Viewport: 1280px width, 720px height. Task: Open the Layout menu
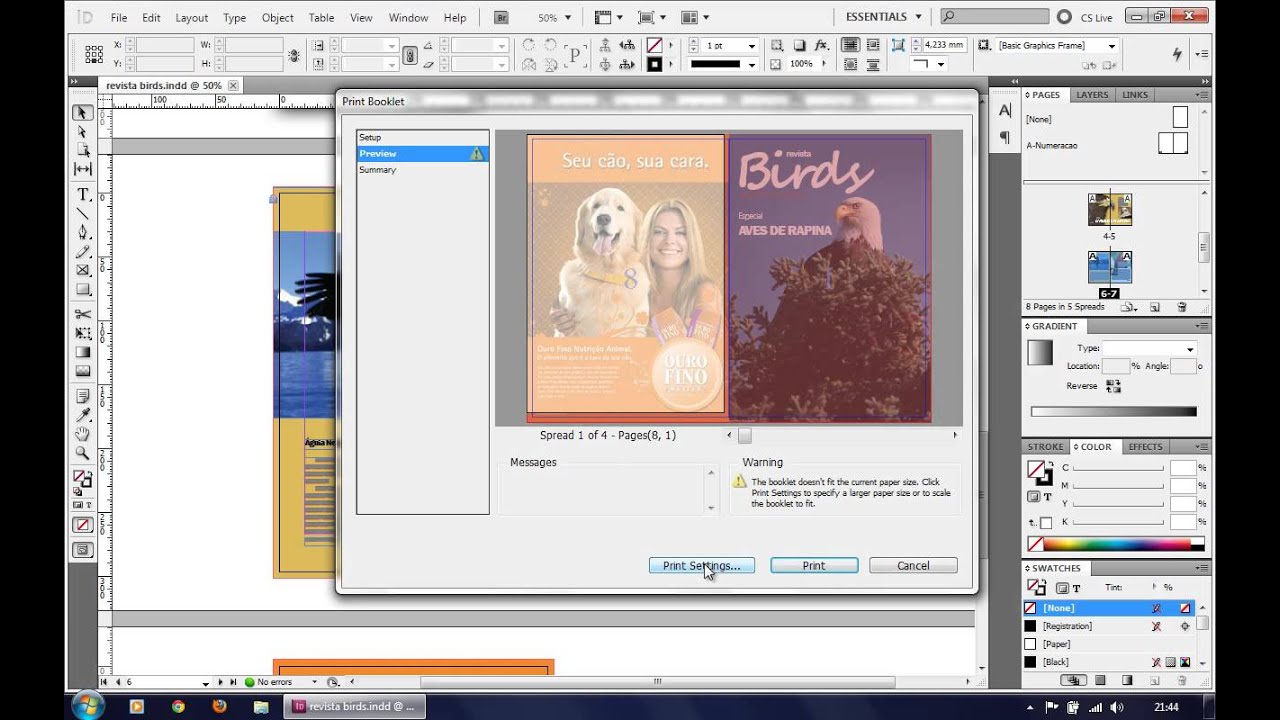(191, 18)
